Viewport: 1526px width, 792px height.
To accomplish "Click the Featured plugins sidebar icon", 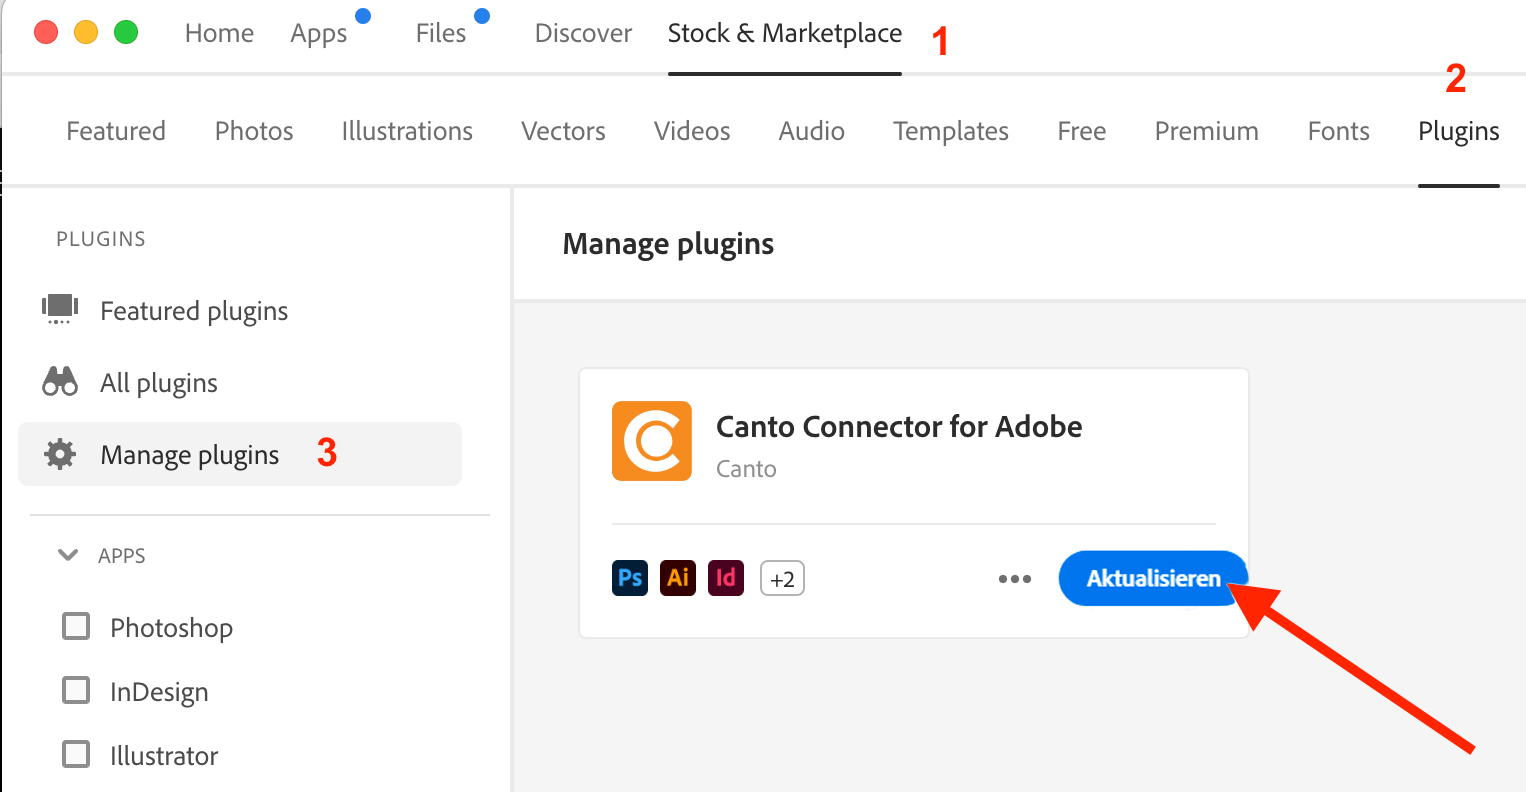I will click(x=60, y=310).
